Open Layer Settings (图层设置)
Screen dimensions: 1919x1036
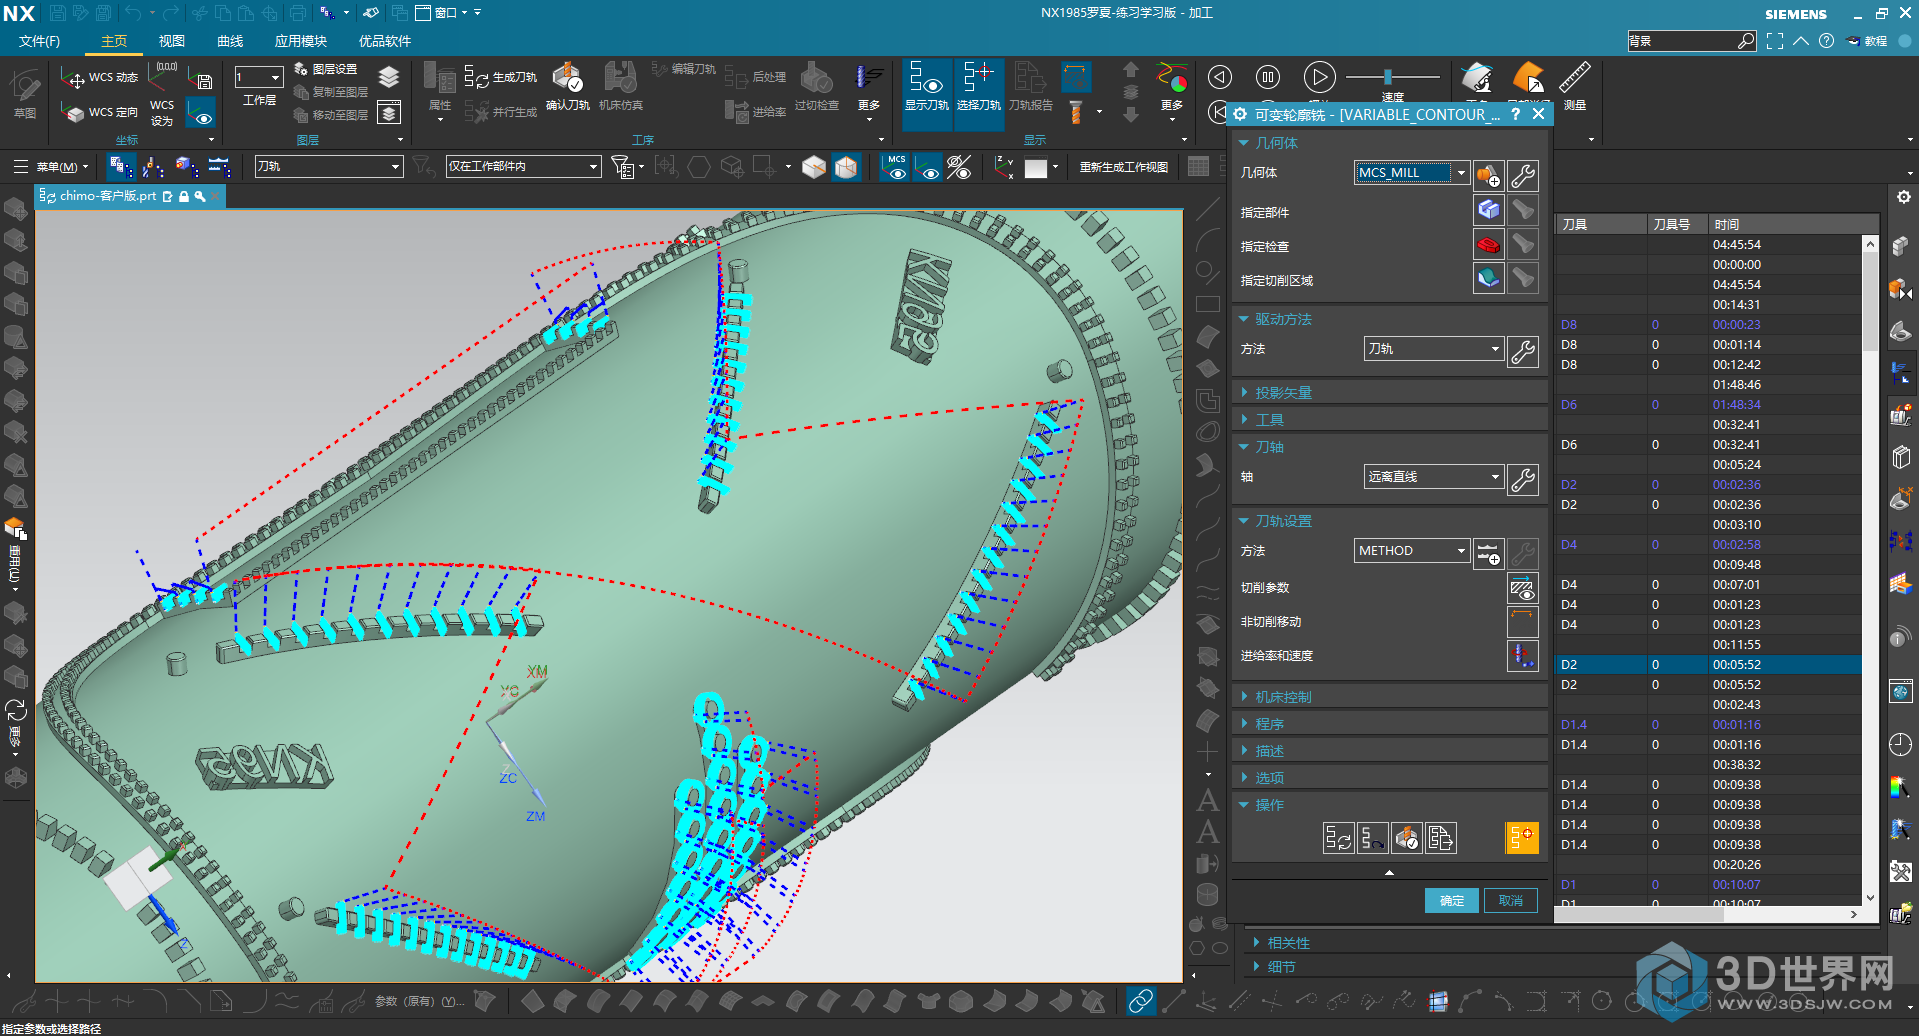pos(325,69)
